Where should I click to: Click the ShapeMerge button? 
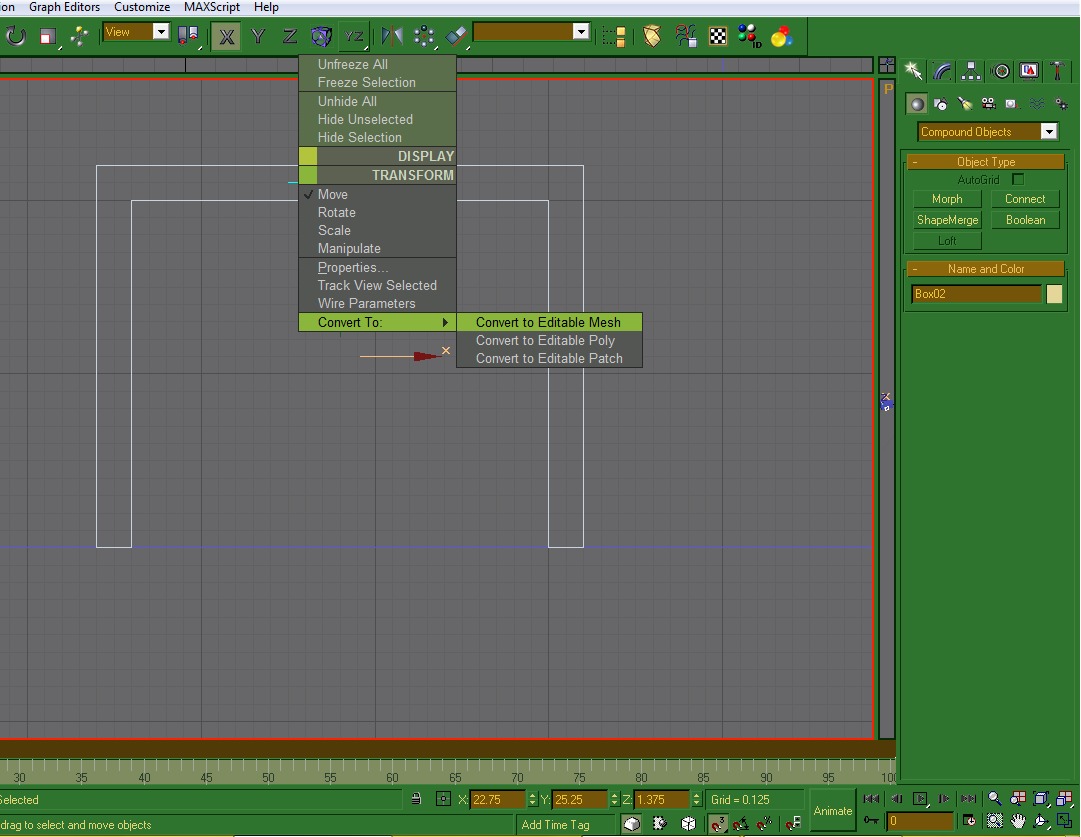click(947, 220)
